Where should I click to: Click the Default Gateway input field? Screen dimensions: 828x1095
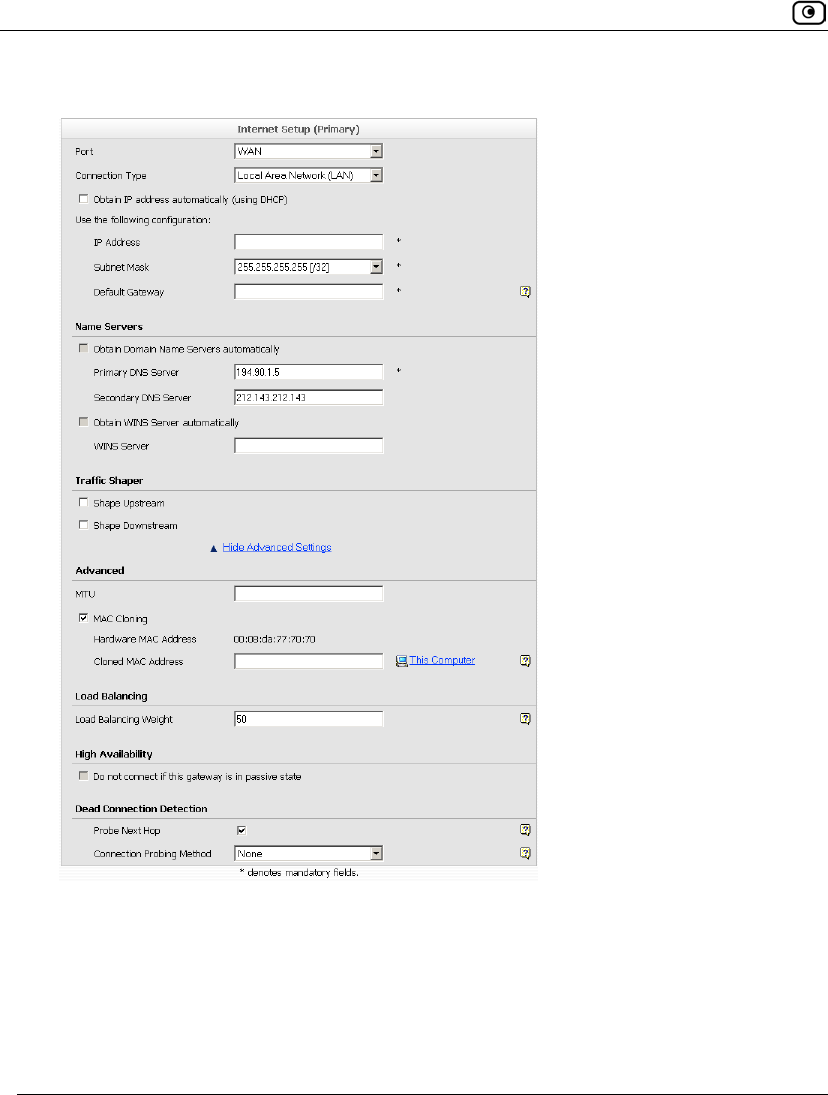(x=309, y=292)
